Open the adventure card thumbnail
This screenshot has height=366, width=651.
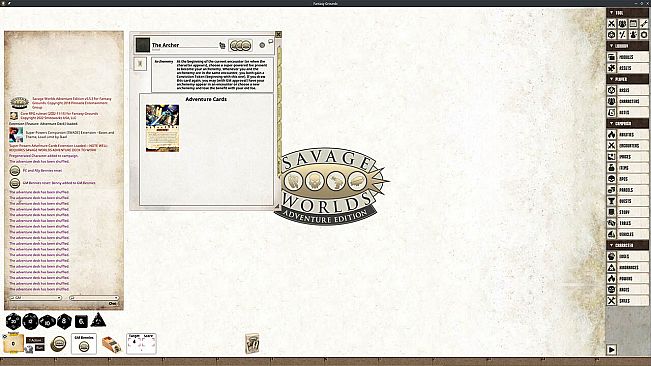pos(162,128)
